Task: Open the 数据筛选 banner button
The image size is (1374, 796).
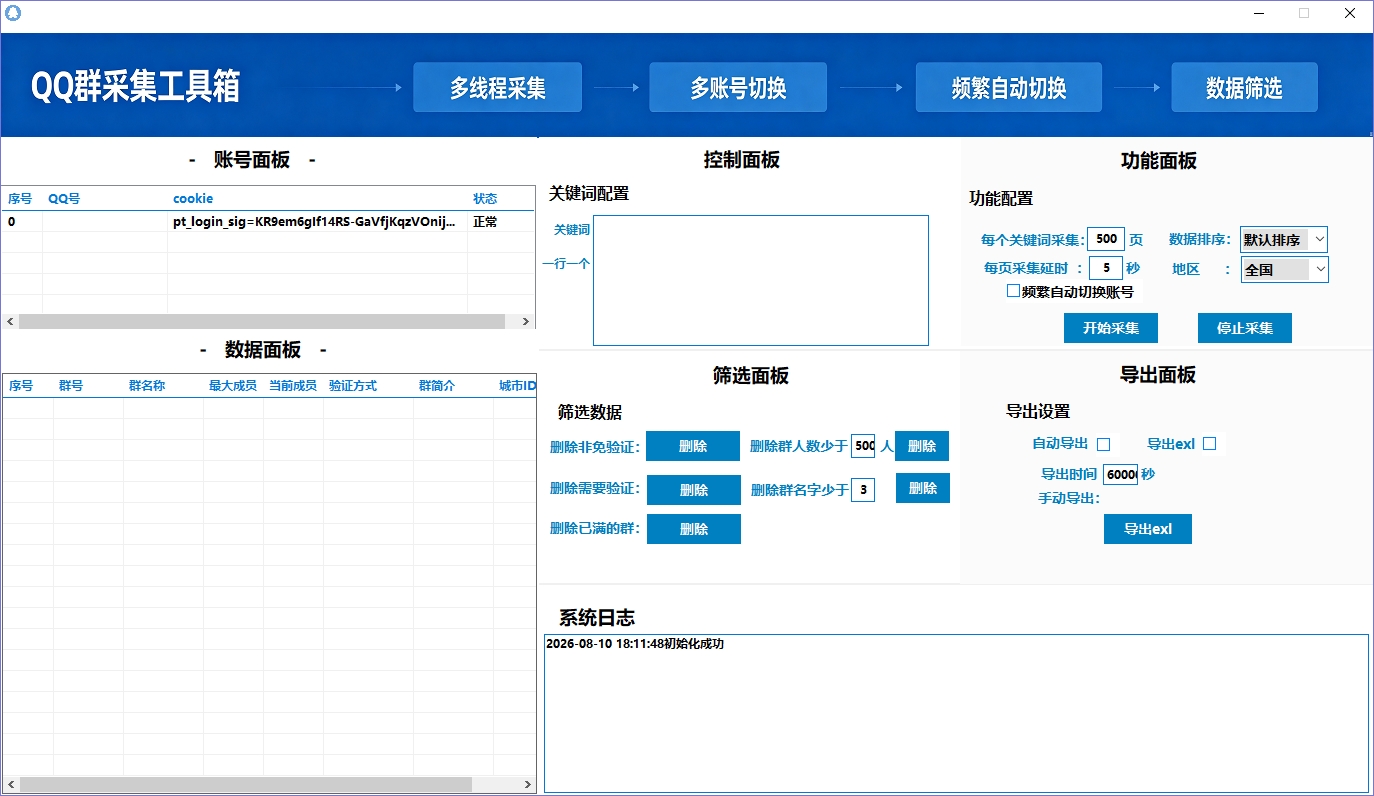Action: pyautogui.click(x=1244, y=88)
